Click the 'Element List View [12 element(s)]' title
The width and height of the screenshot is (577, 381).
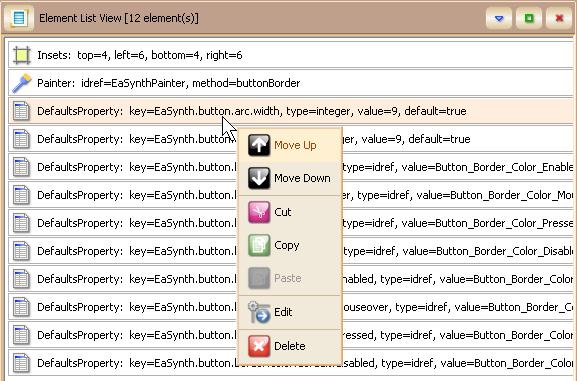(x=118, y=18)
